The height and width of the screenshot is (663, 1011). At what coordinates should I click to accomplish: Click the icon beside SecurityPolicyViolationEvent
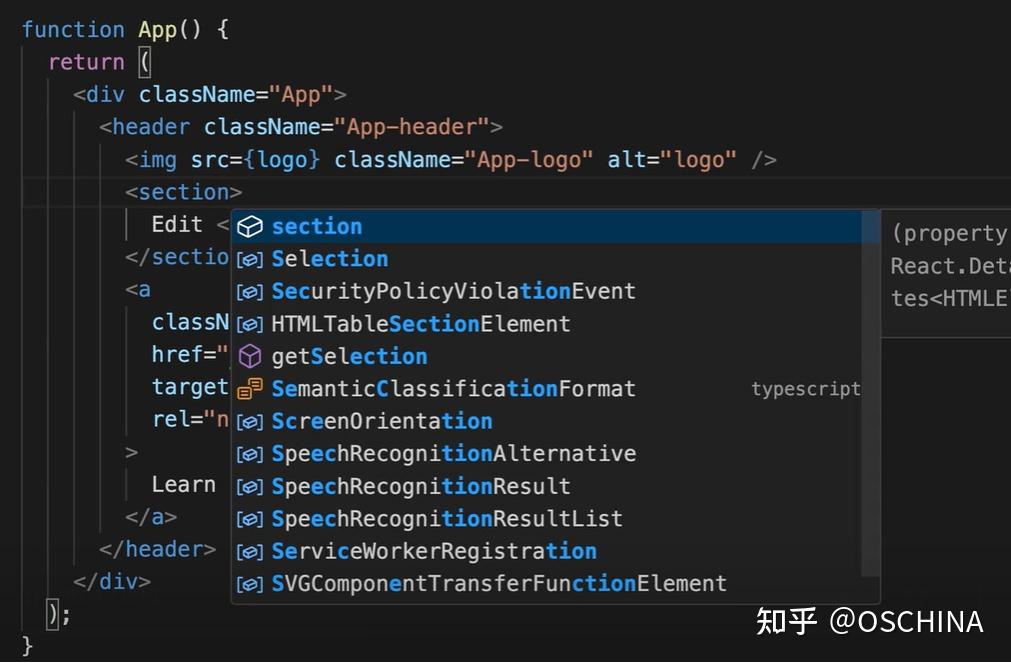(x=249, y=292)
